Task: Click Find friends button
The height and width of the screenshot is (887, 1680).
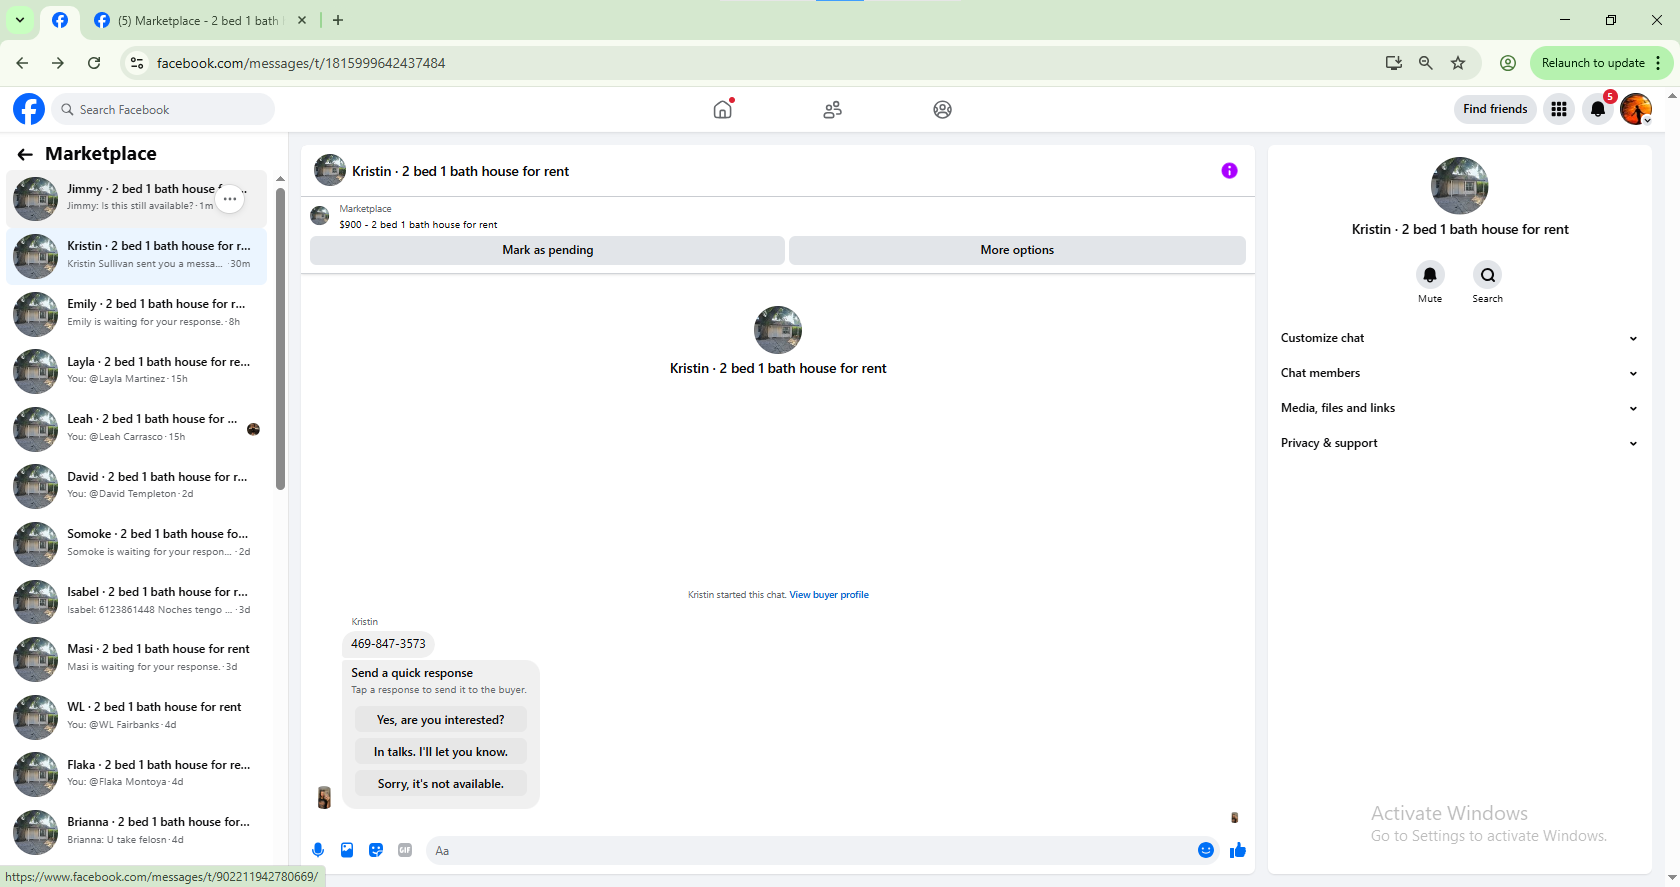Action: [1495, 109]
